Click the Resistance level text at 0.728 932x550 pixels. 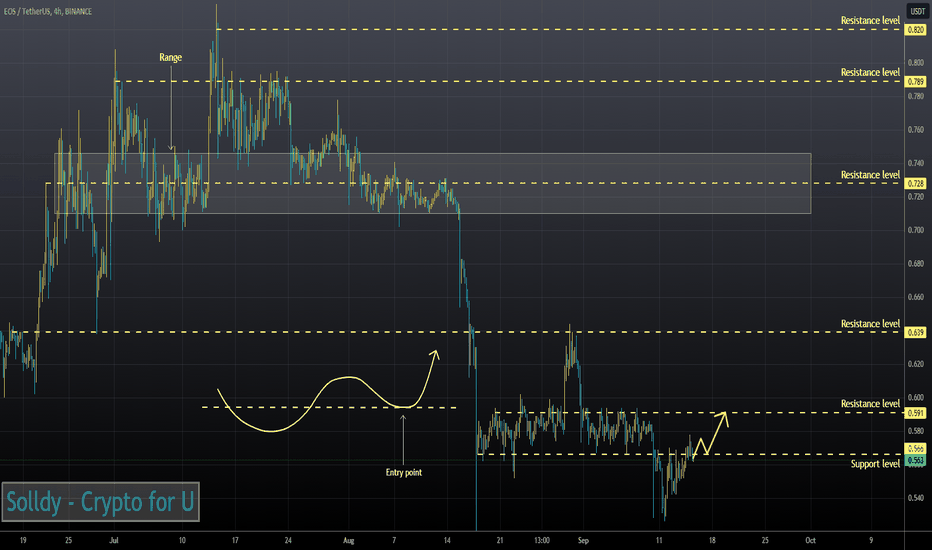(x=870, y=174)
